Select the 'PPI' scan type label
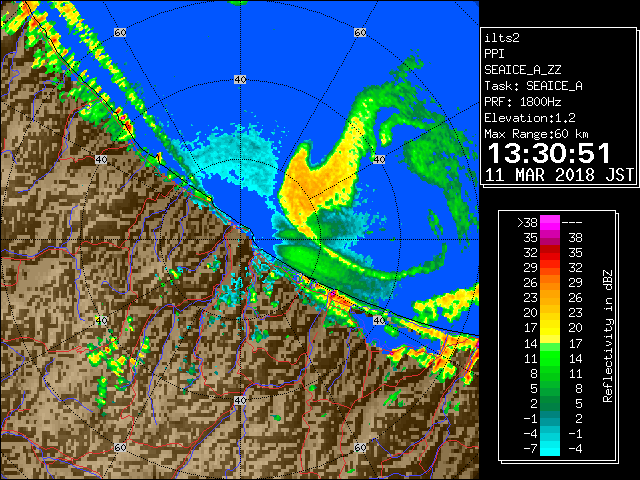Screen dimensions: 640x480 494,54
